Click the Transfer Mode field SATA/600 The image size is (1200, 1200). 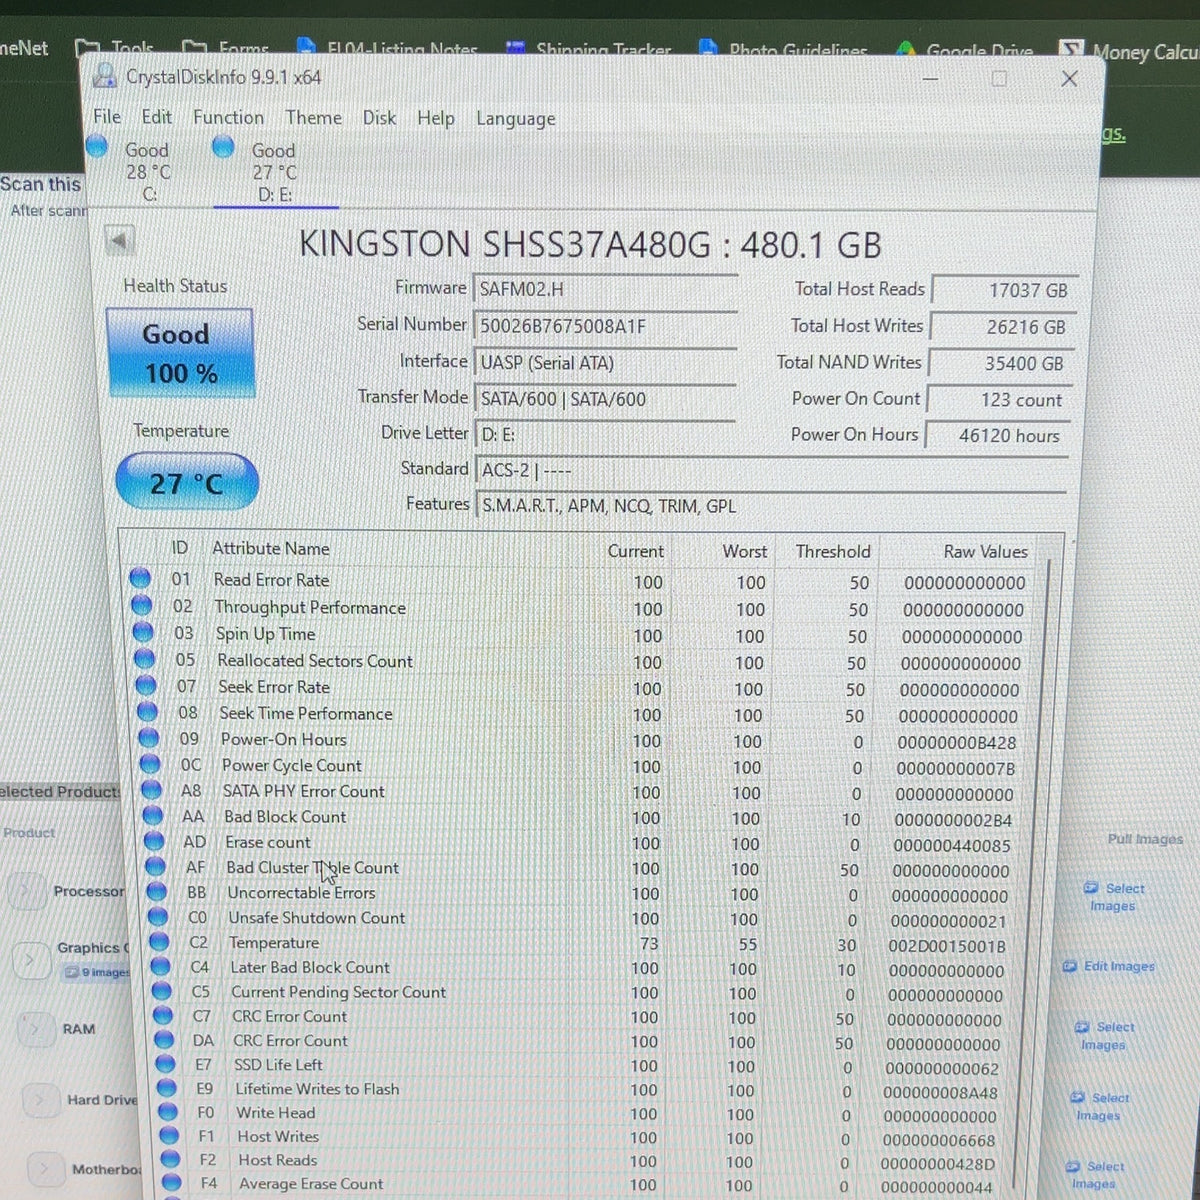coord(606,398)
